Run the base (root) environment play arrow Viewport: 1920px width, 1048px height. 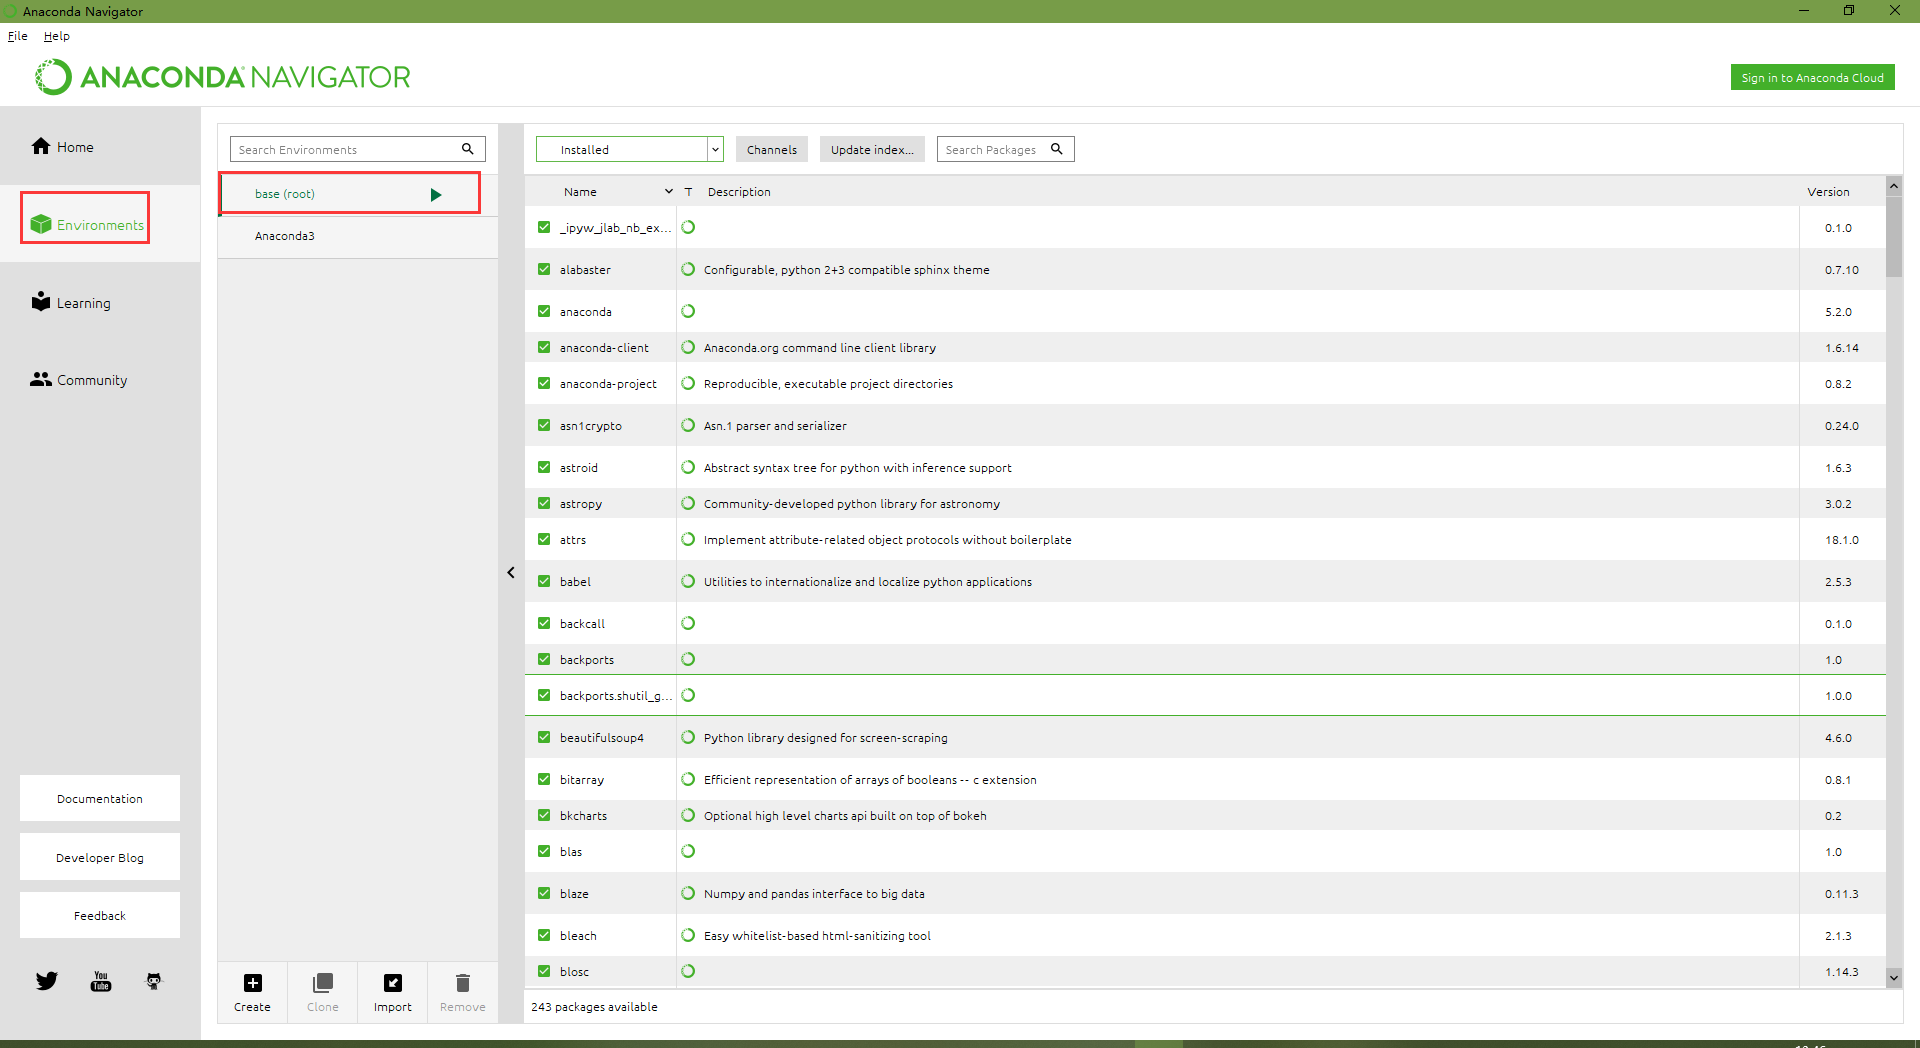[x=436, y=195]
